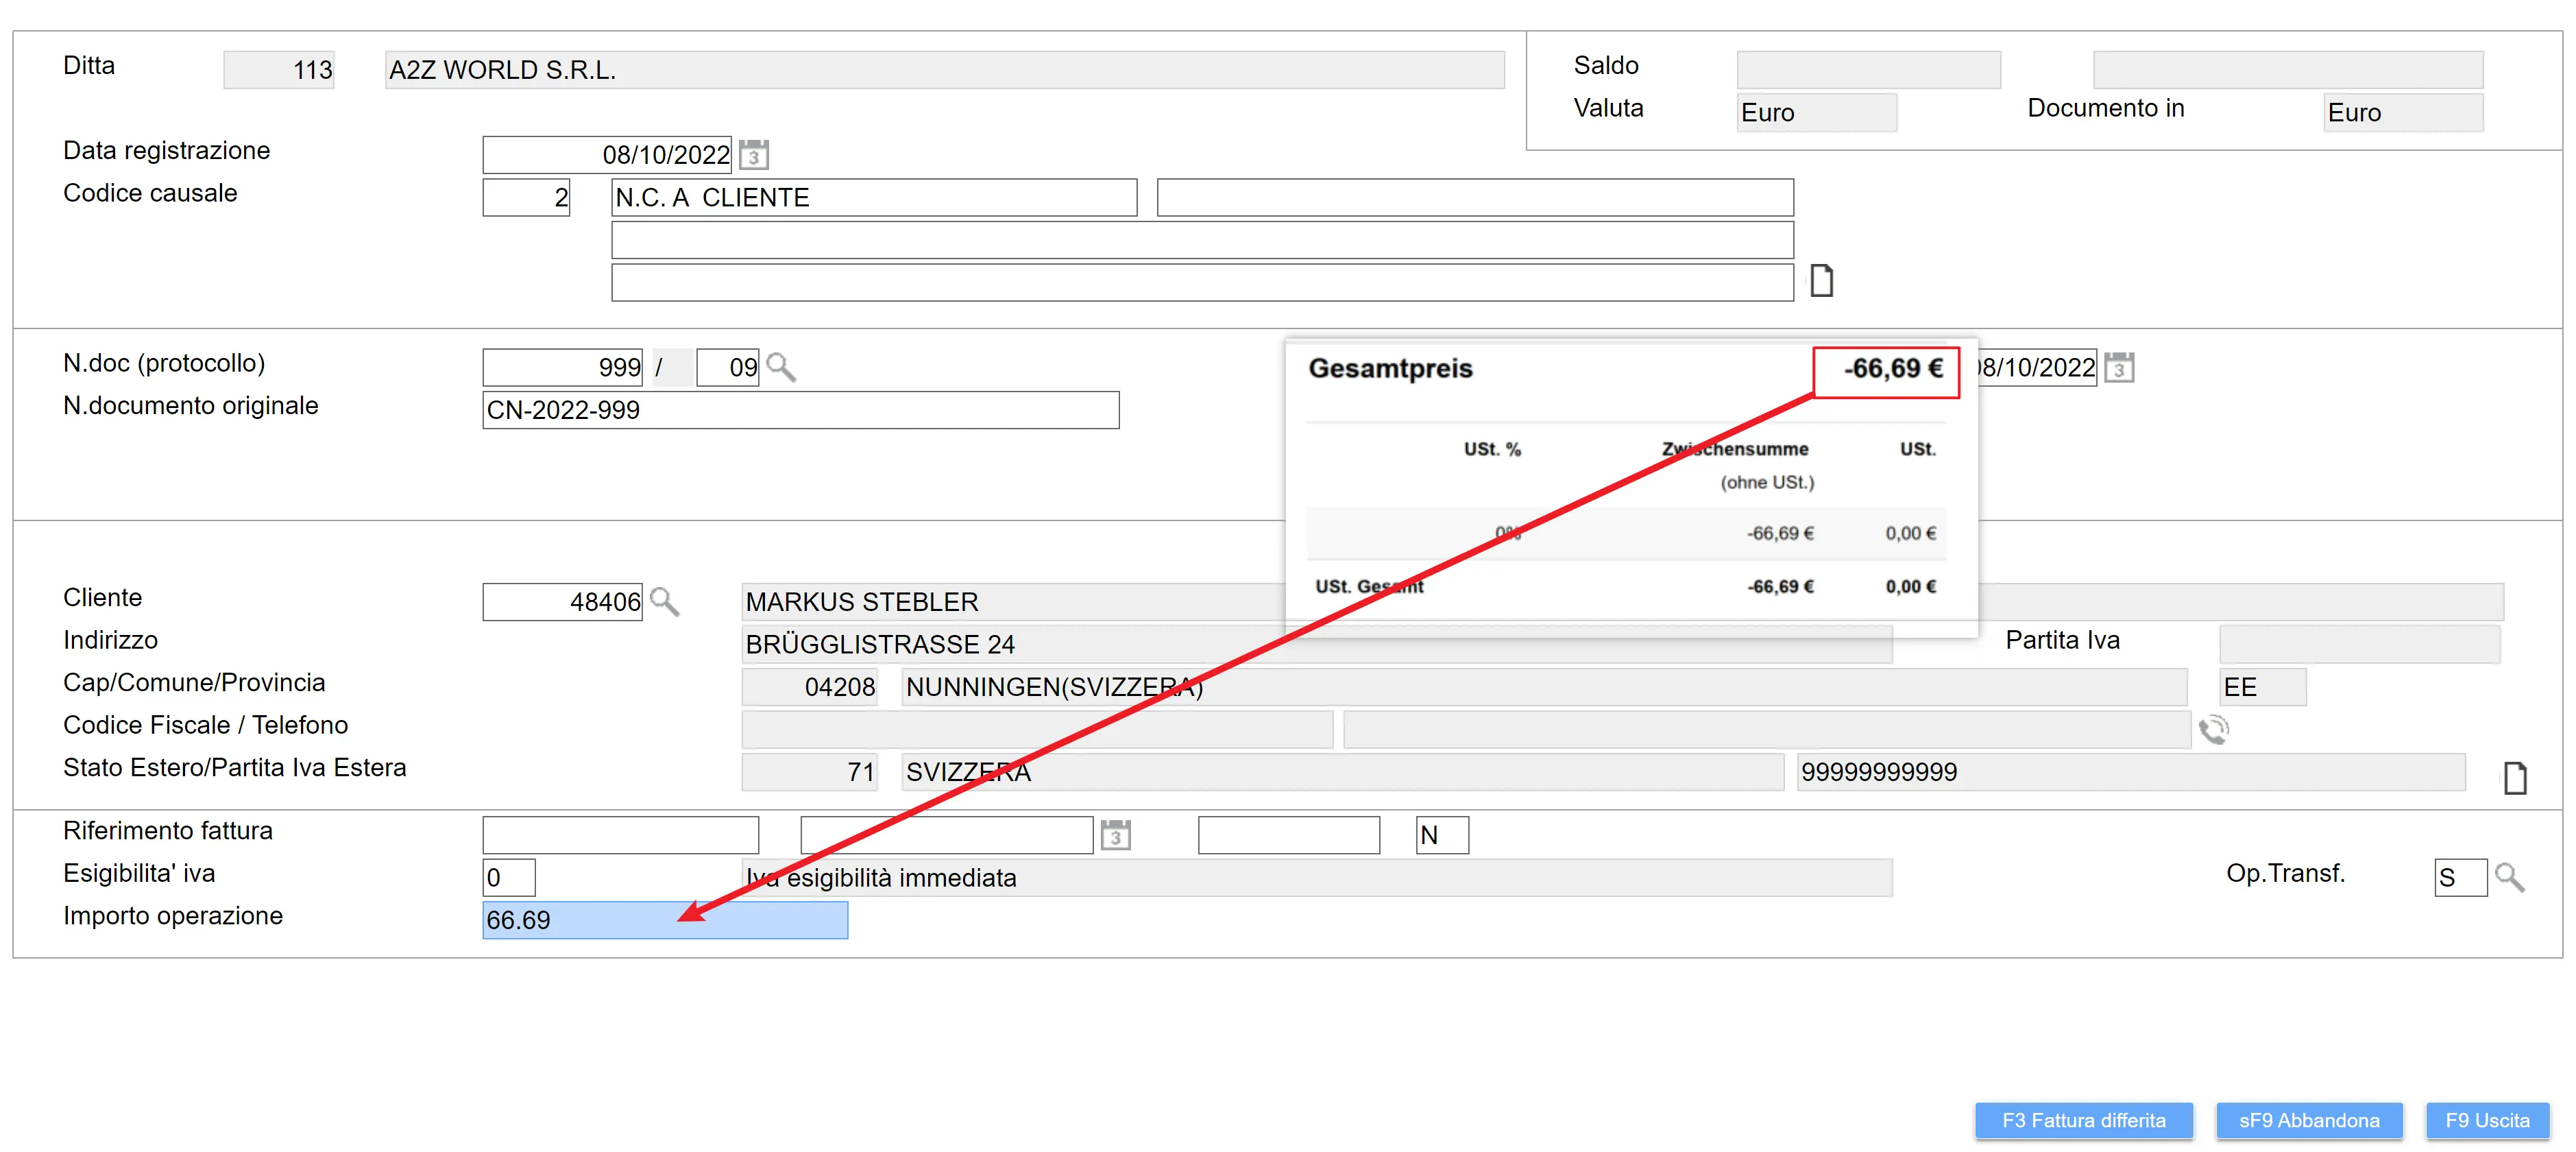This screenshot has height=1152, width=2576.
Task: Click first Riferimento fattura input box
Action: [620, 835]
